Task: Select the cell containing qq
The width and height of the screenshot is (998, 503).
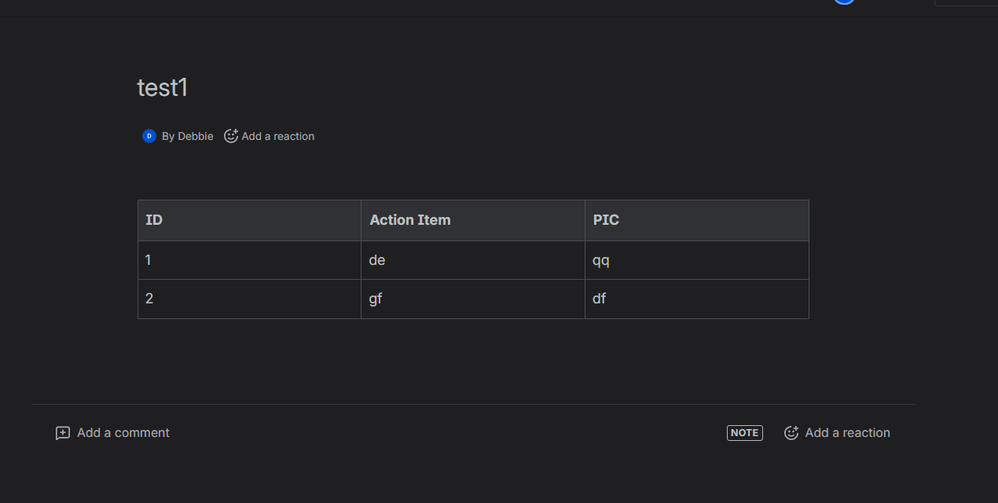Action: coord(696,260)
